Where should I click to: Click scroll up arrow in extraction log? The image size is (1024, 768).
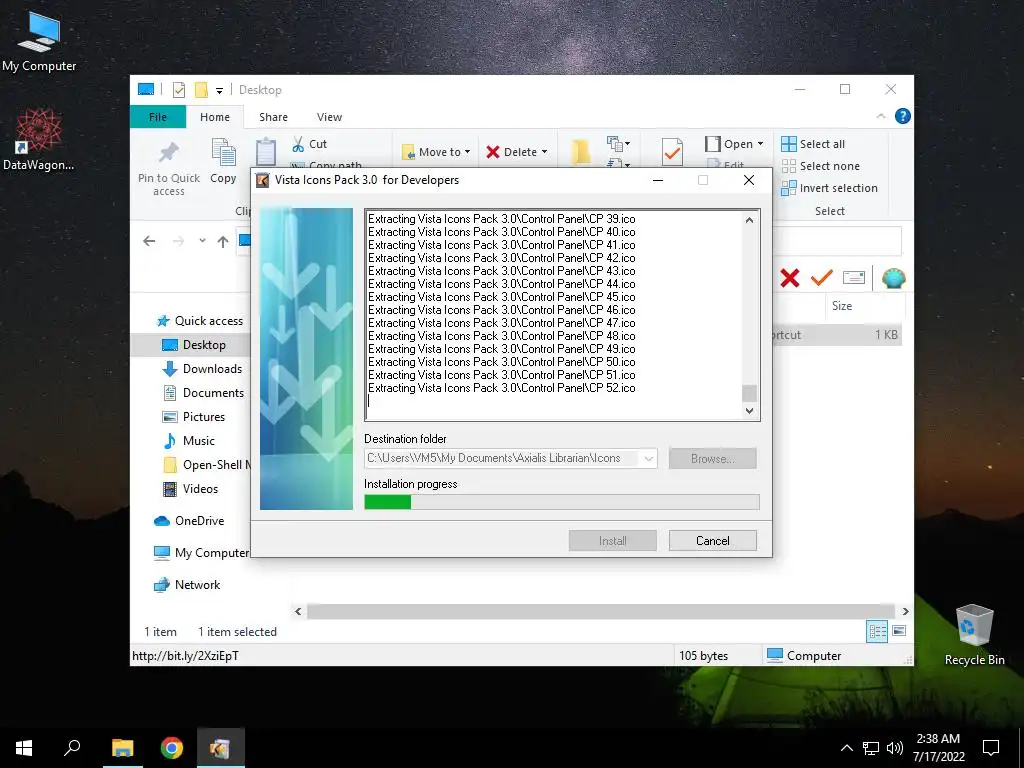[750, 221]
